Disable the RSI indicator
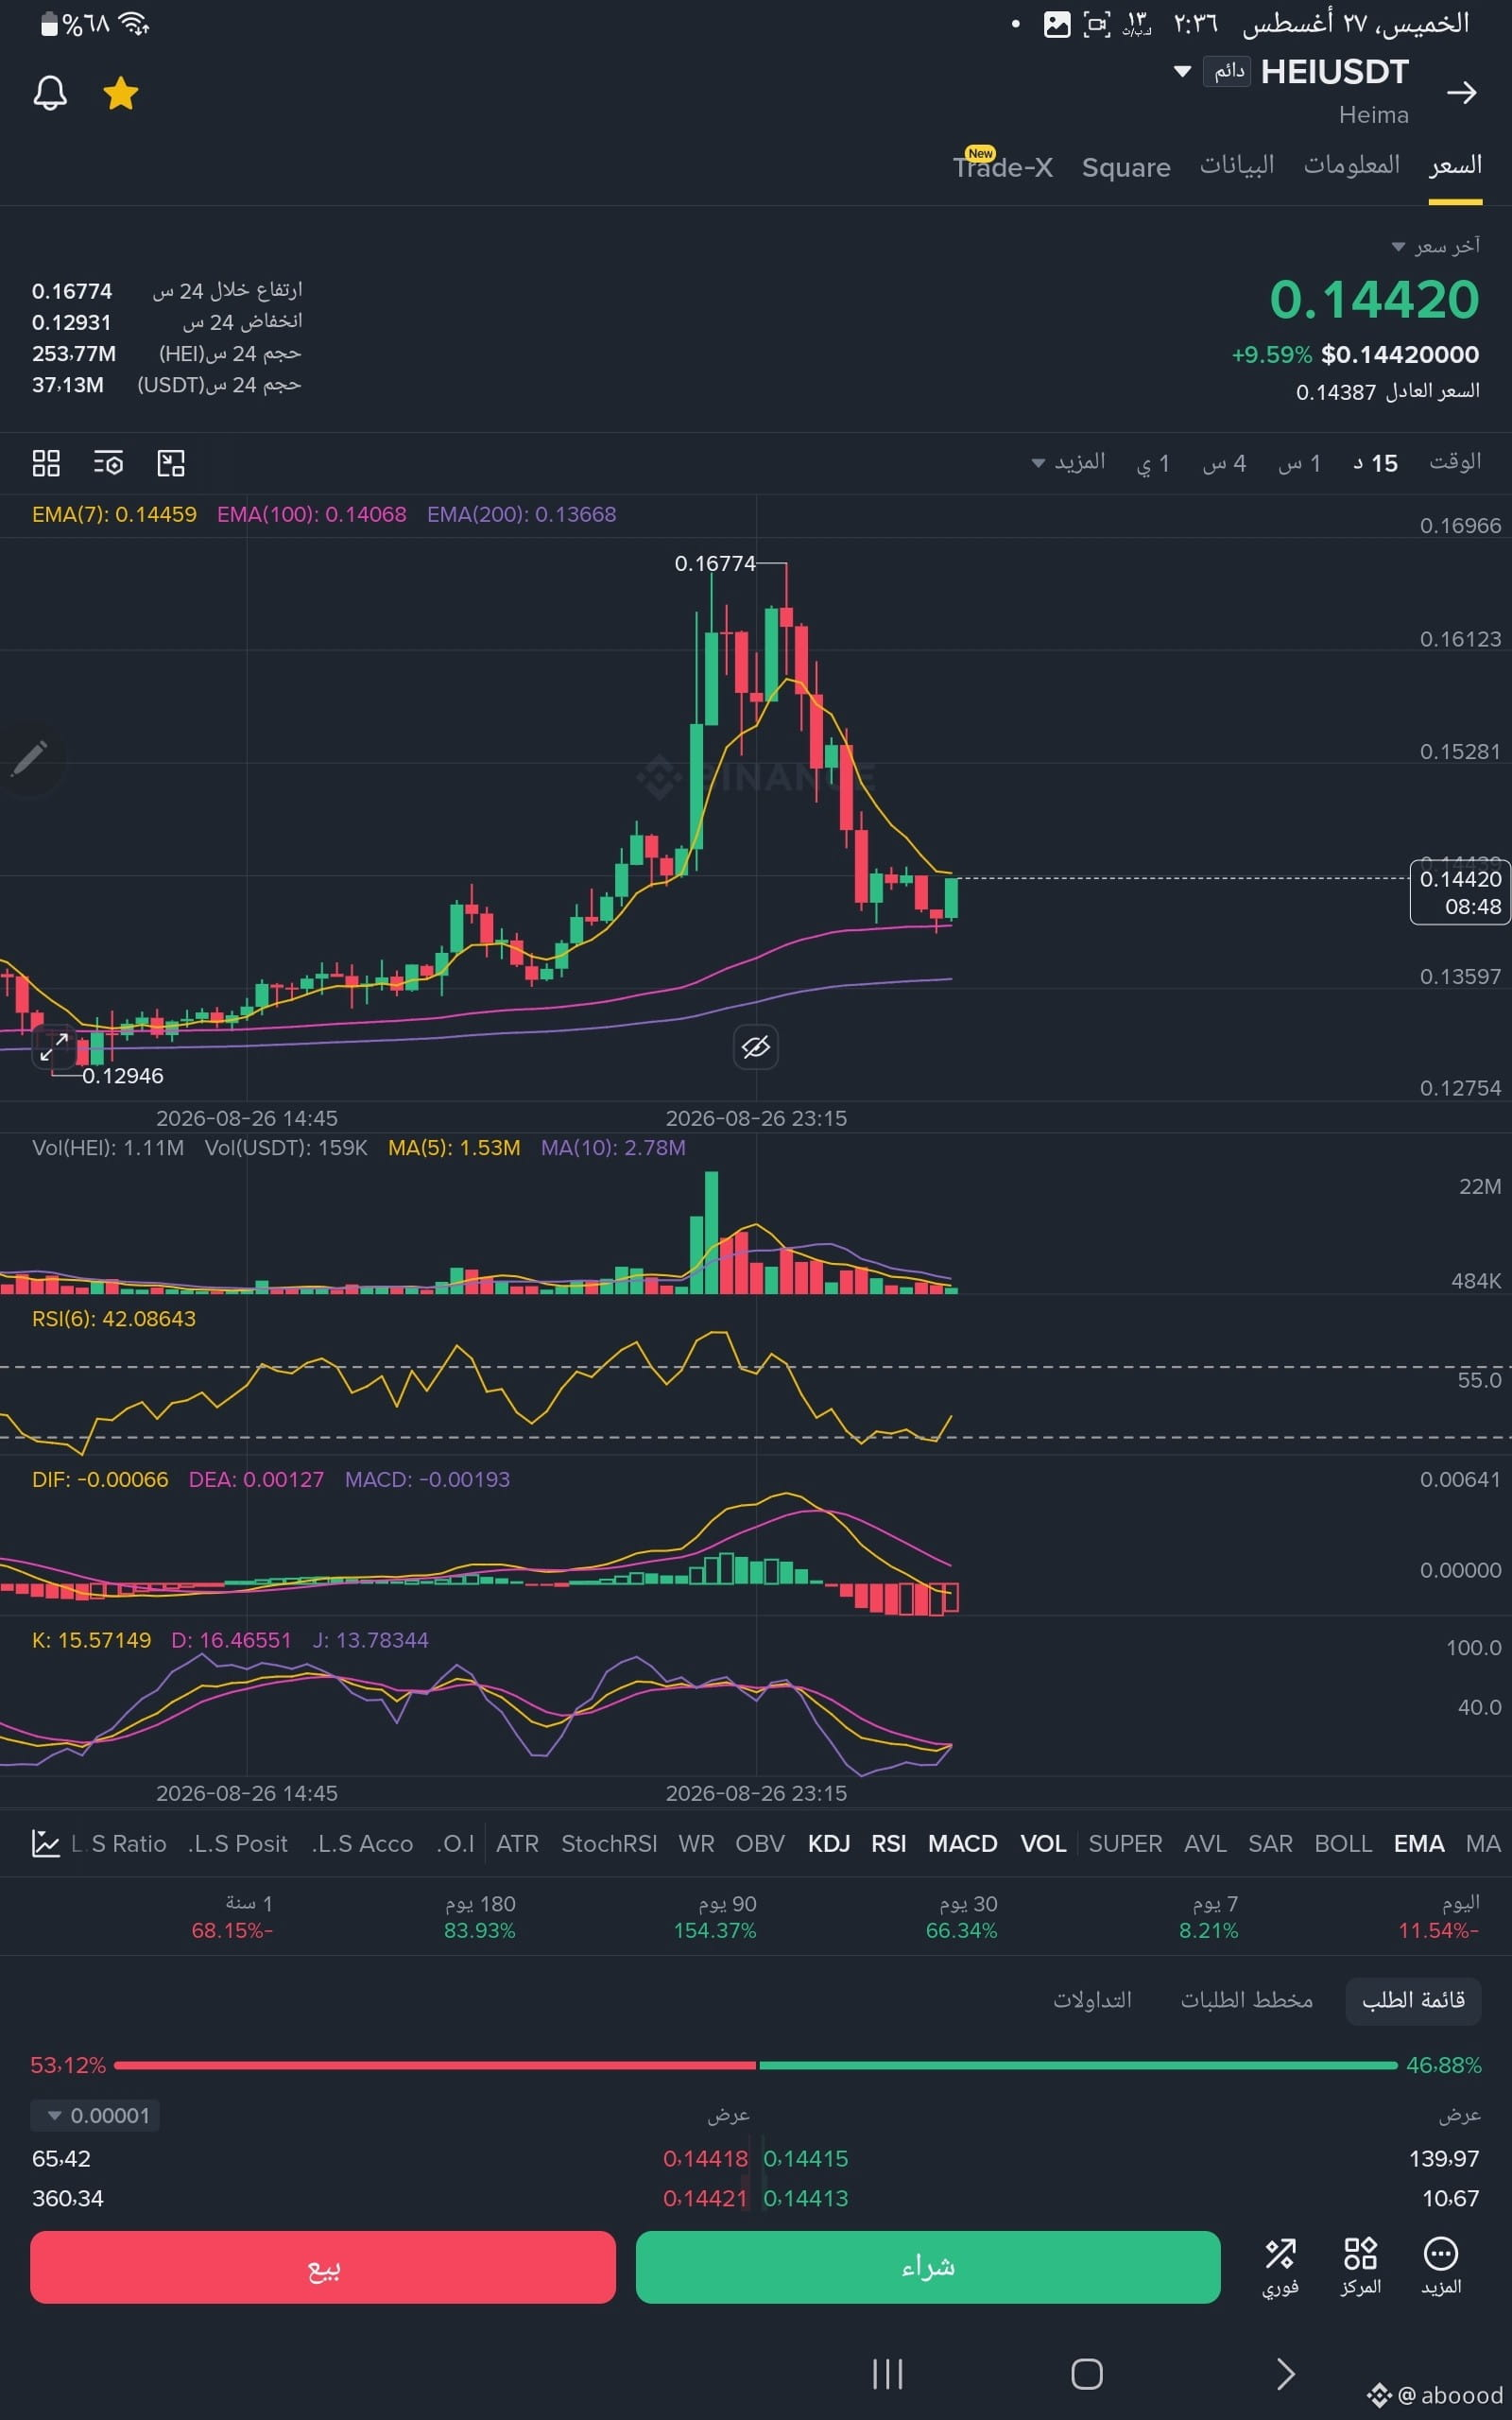 pos(889,1843)
